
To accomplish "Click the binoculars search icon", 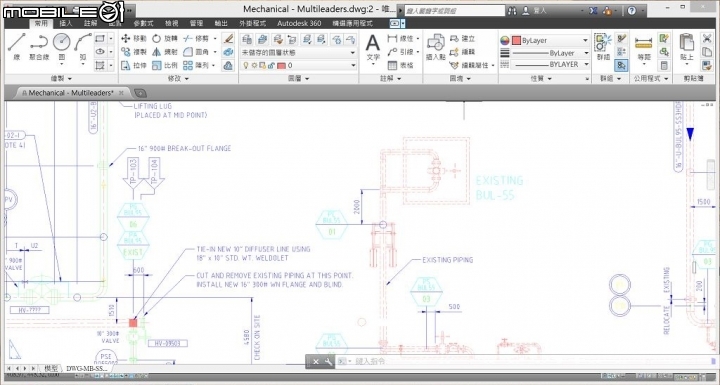I will click(512, 11).
